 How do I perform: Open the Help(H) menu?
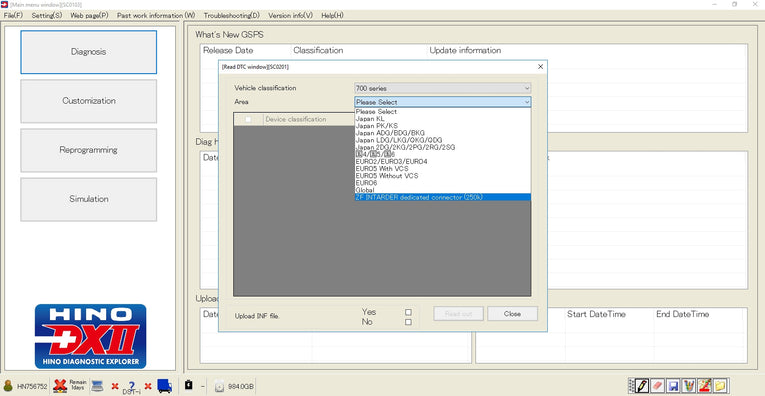click(x=332, y=15)
